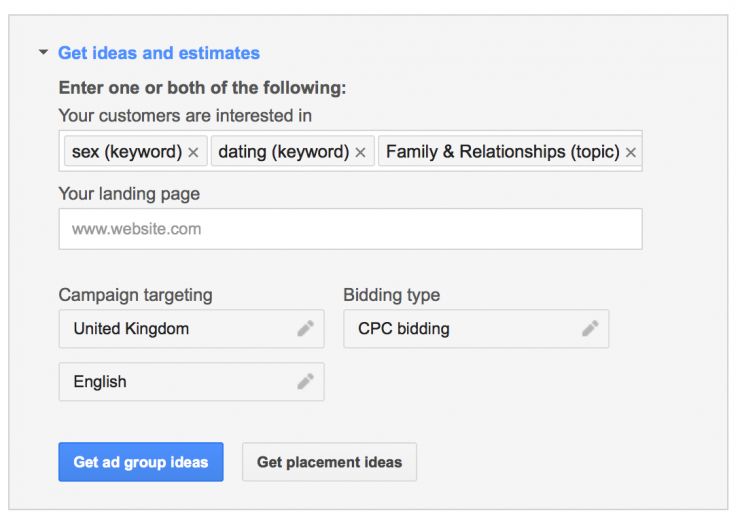Delete the Family & Relationships topic chip

[631, 153]
